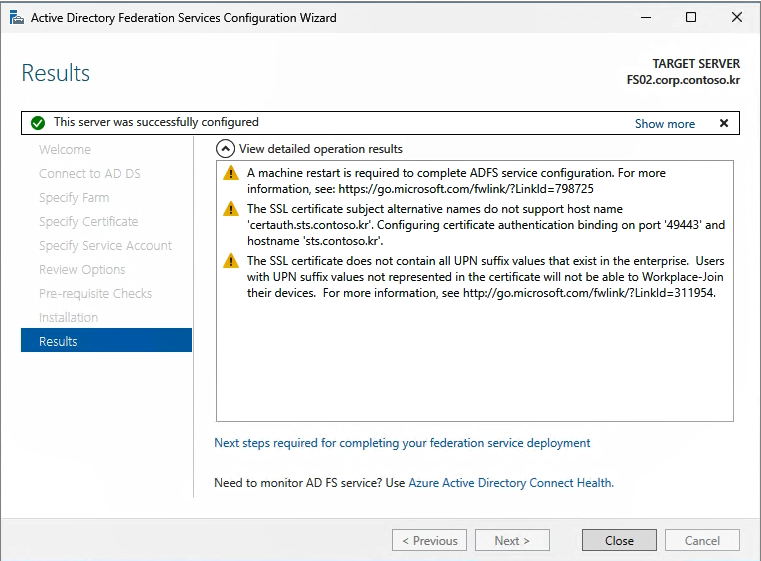Go to Specify Certificate step
The width and height of the screenshot is (761, 561).
tap(88, 221)
